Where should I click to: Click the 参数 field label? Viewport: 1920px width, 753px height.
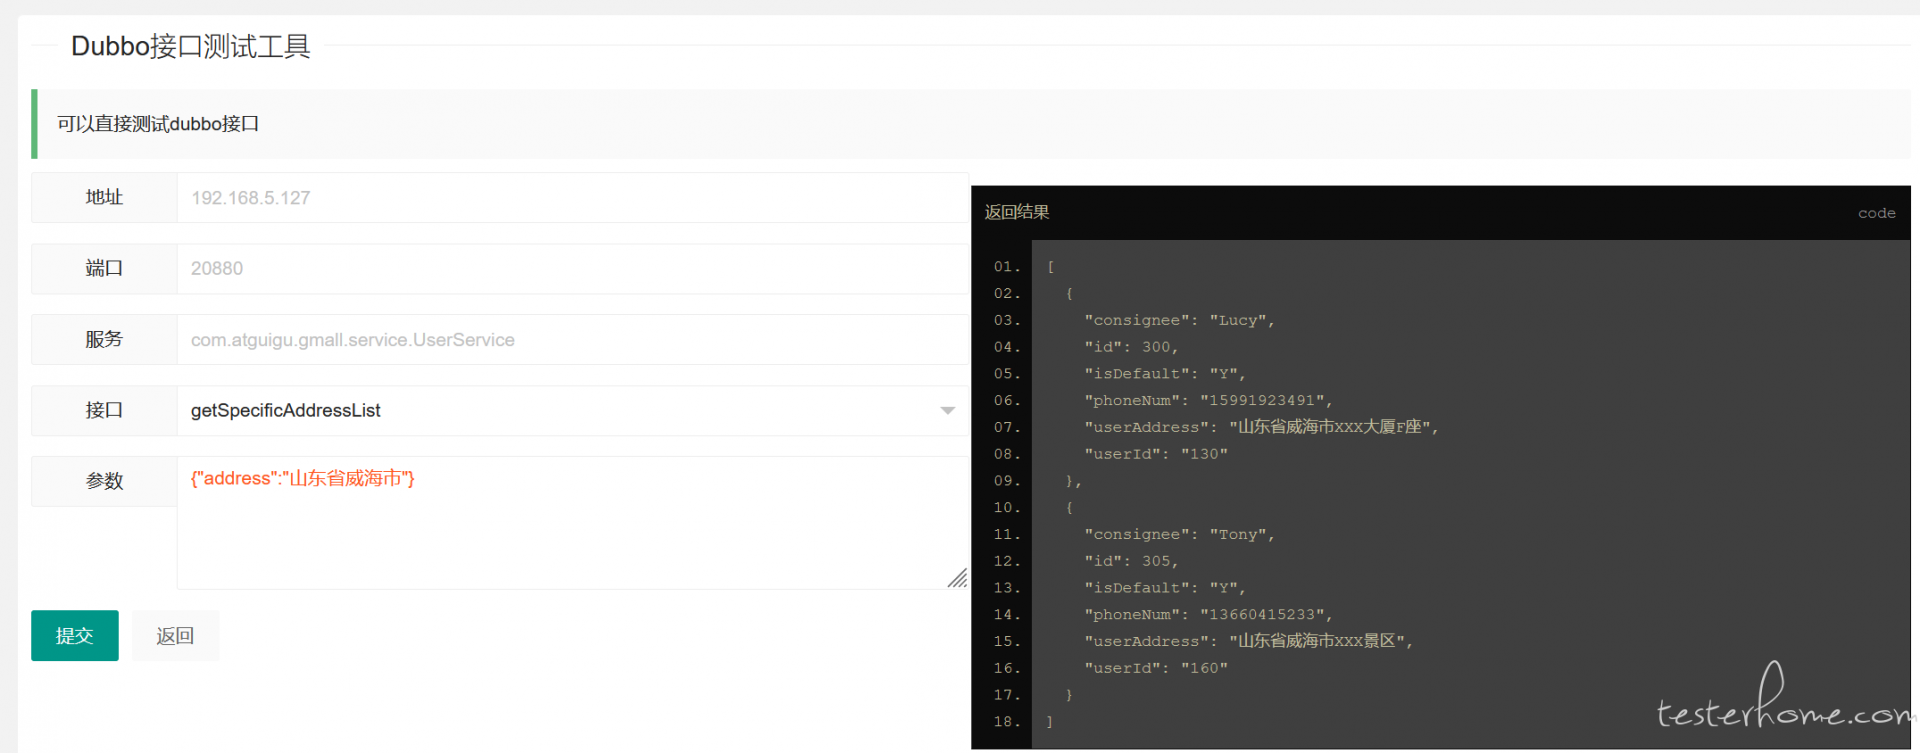tap(104, 481)
